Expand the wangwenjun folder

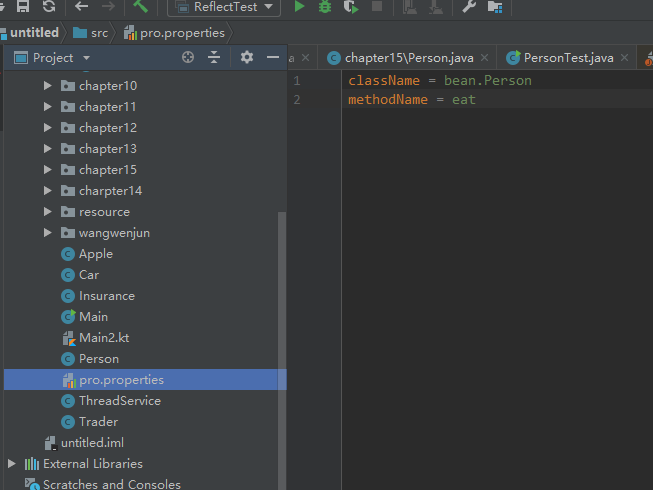click(x=48, y=233)
